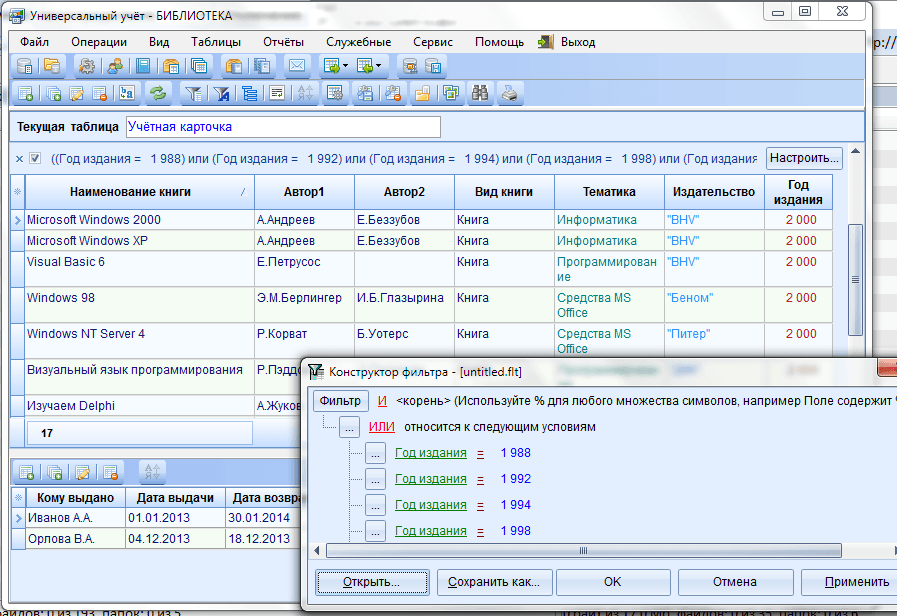Open the Отчёты menu

pyautogui.click(x=283, y=42)
